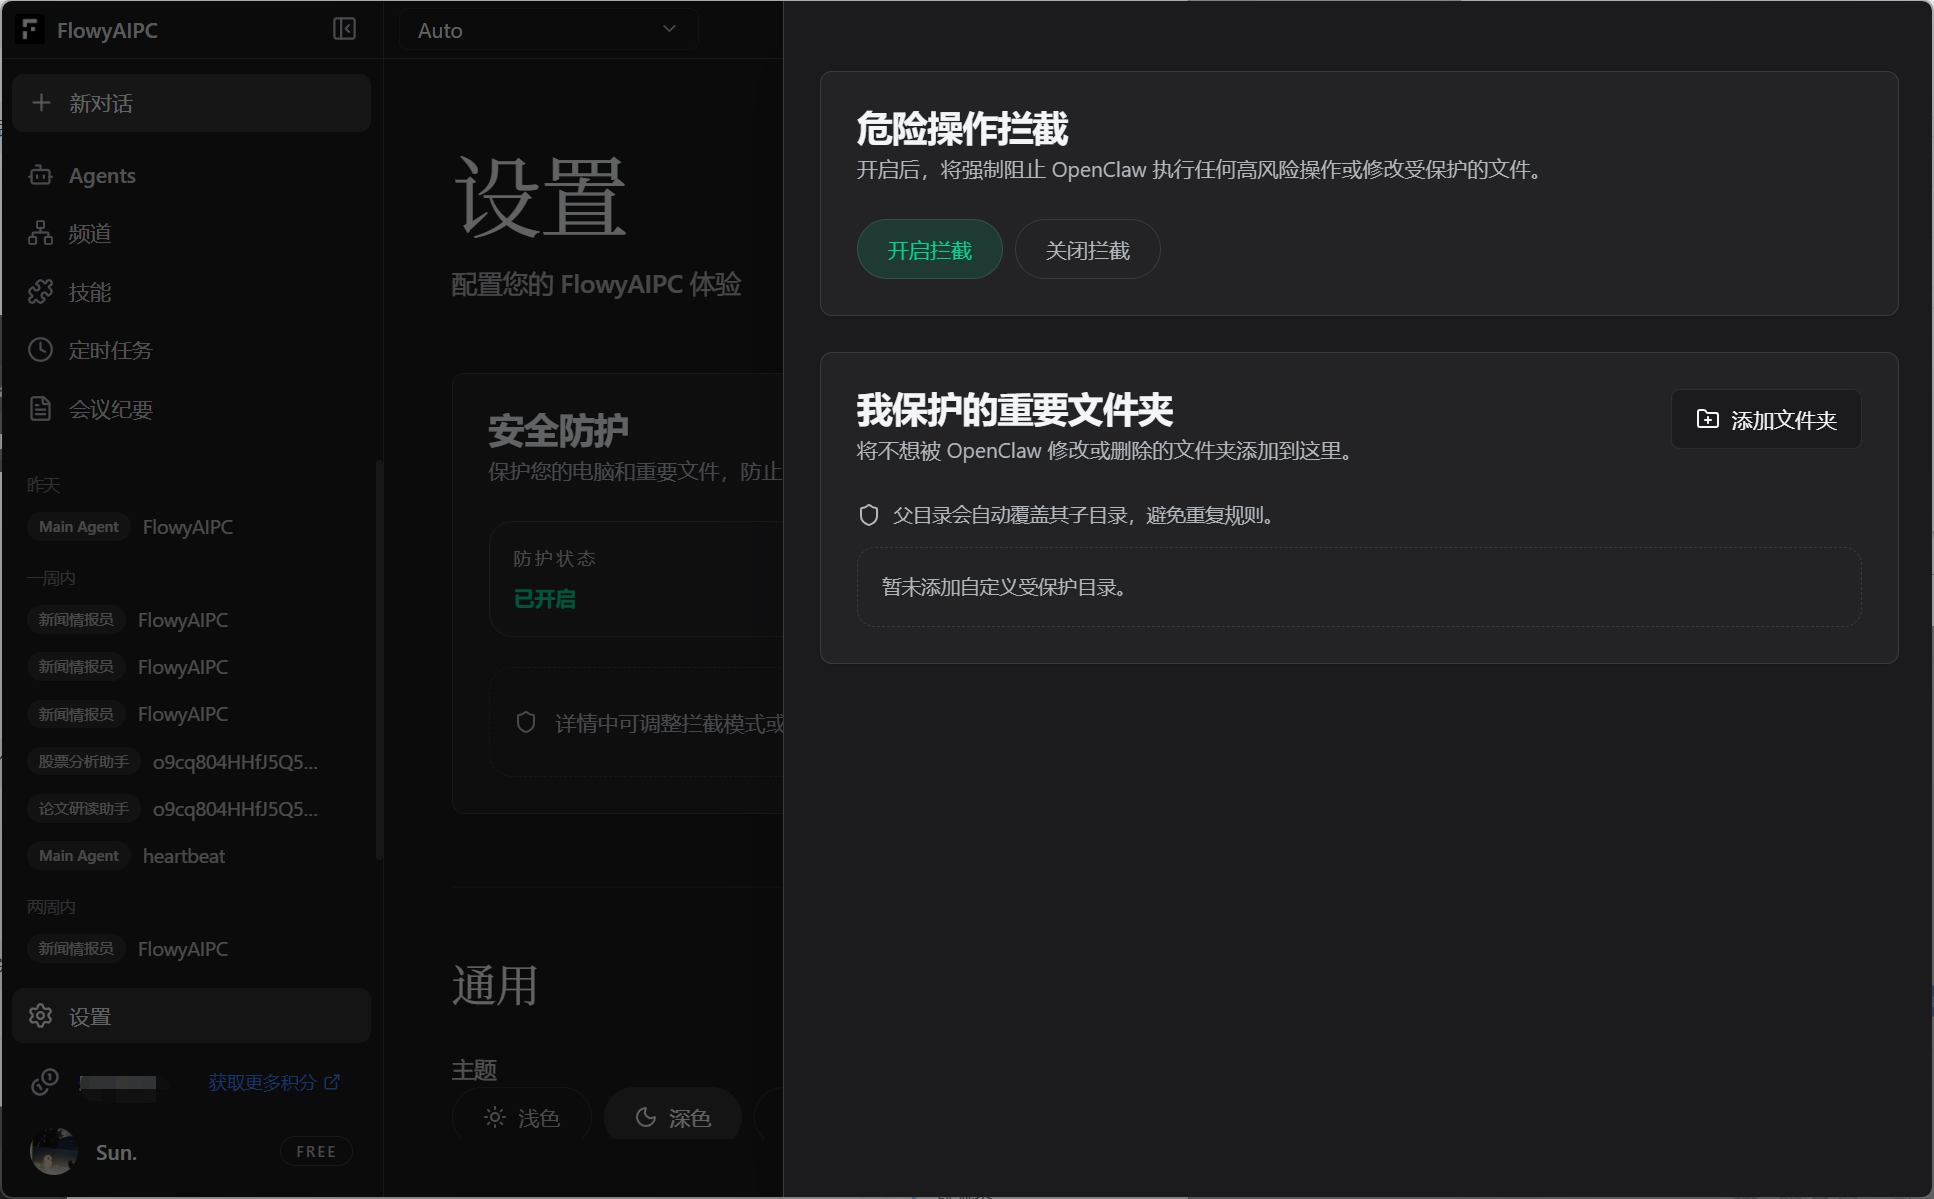The height and width of the screenshot is (1199, 1934).
Task: Click the 安全防护 section title
Action: pos(558,431)
